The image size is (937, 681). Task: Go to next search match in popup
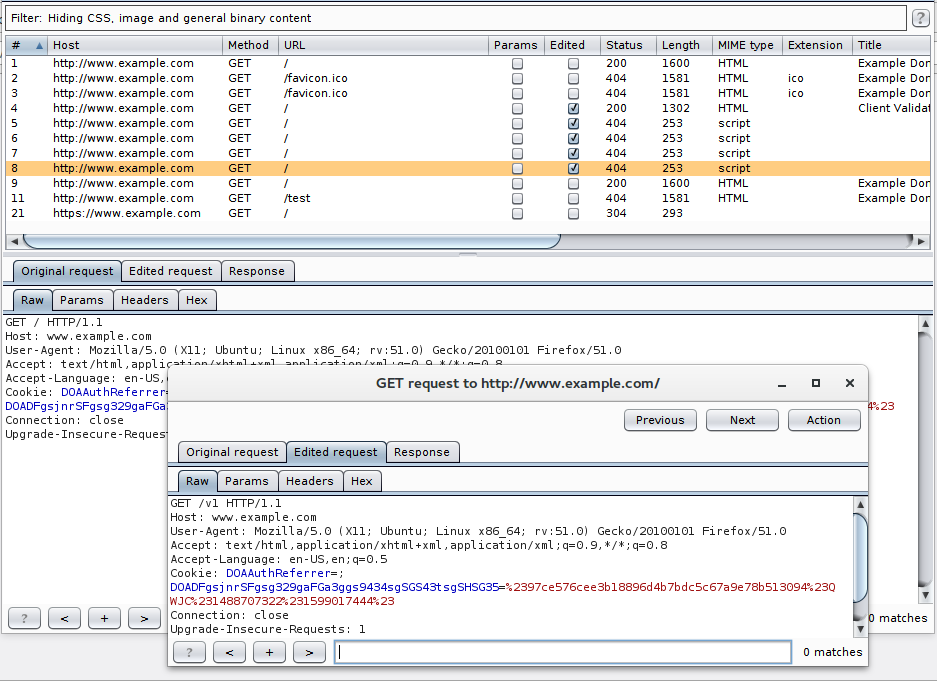310,652
